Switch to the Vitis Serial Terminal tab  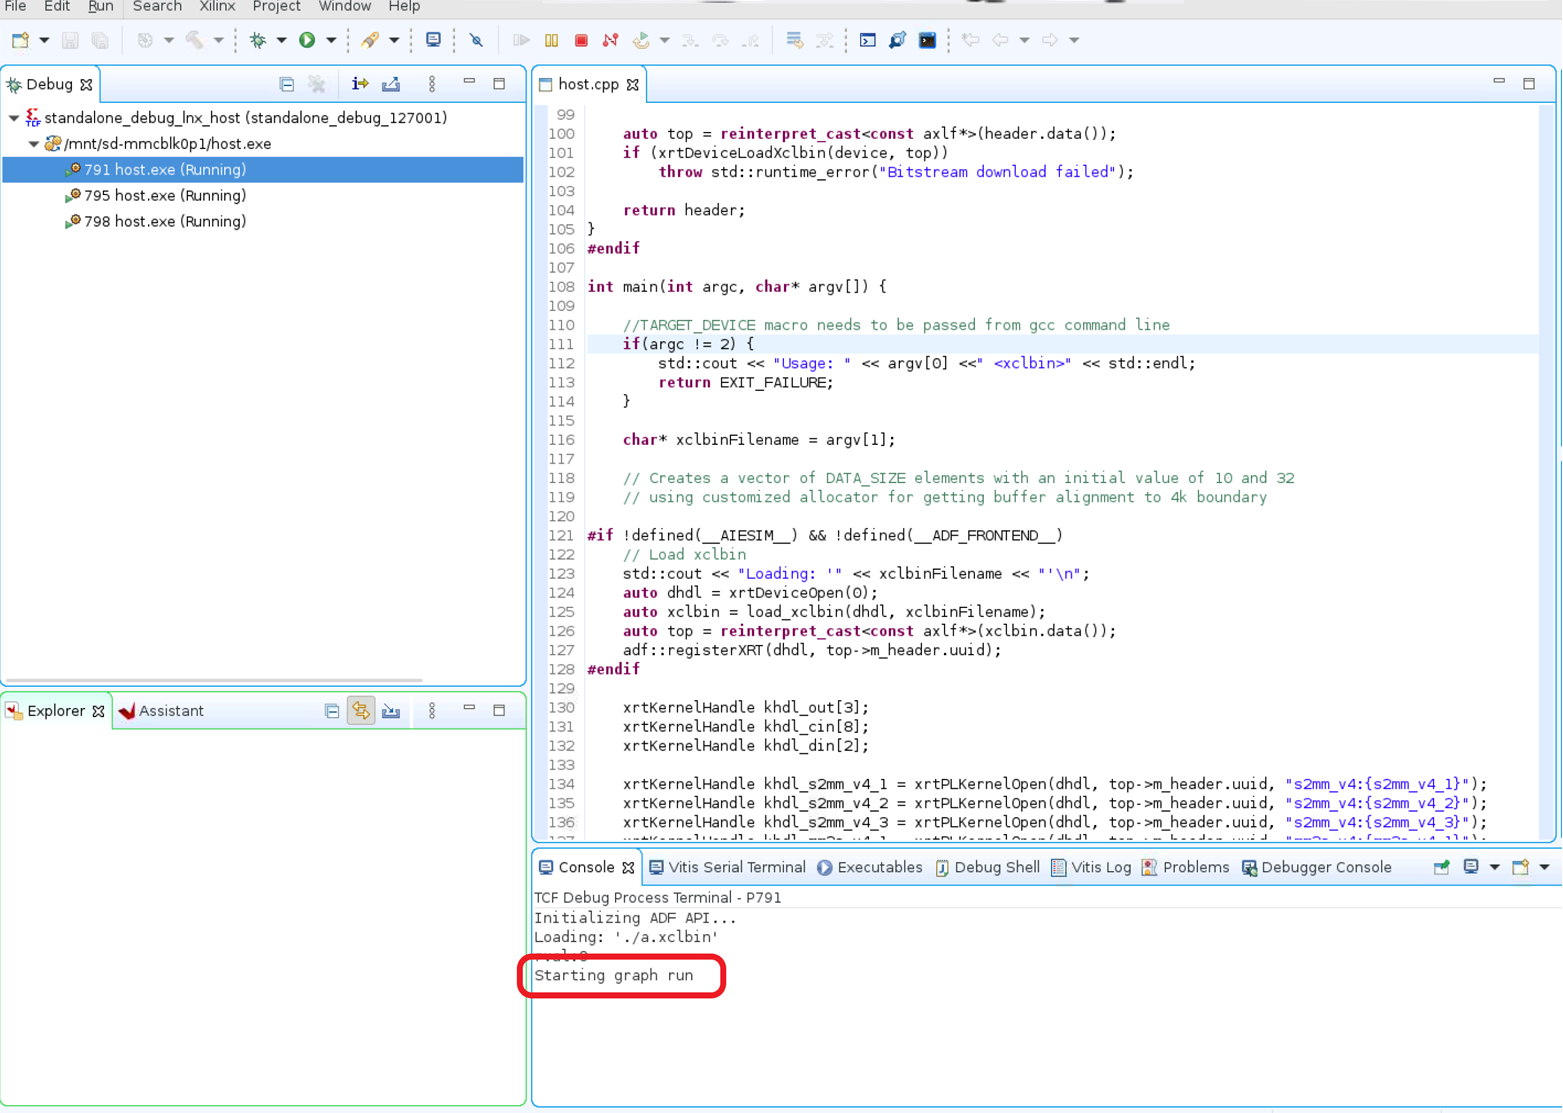[727, 868]
